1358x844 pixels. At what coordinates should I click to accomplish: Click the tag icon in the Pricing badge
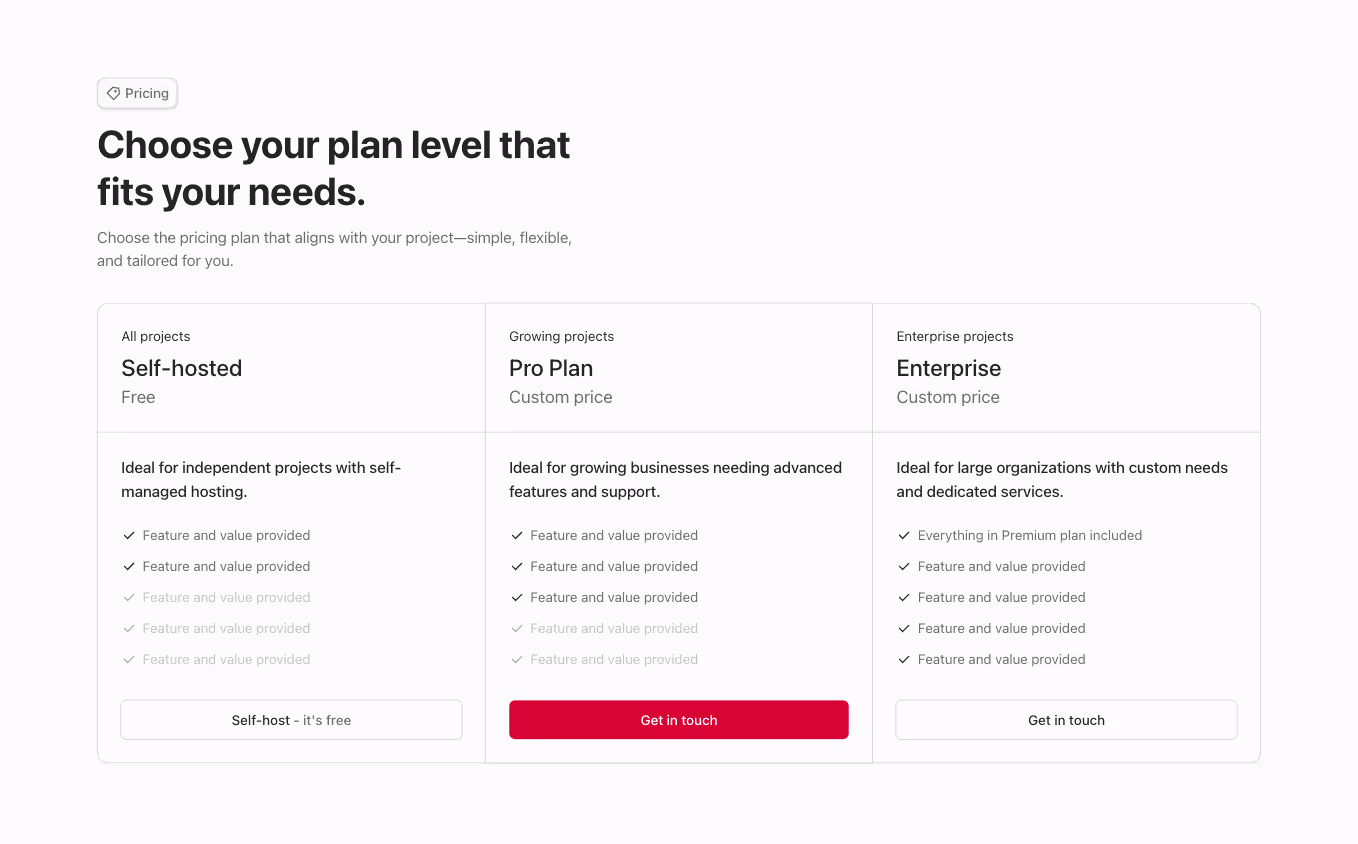pos(113,92)
